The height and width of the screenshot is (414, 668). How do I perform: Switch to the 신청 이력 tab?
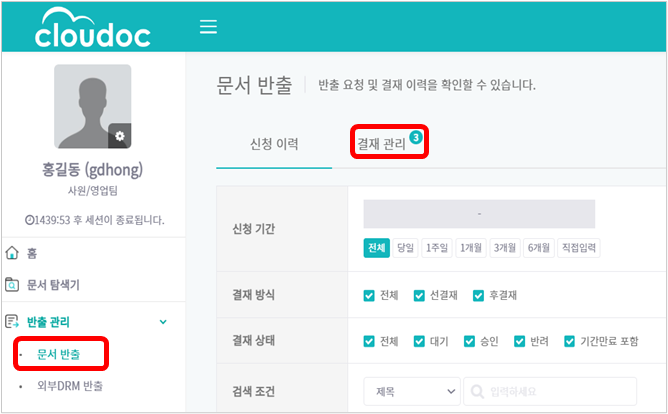point(273,144)
